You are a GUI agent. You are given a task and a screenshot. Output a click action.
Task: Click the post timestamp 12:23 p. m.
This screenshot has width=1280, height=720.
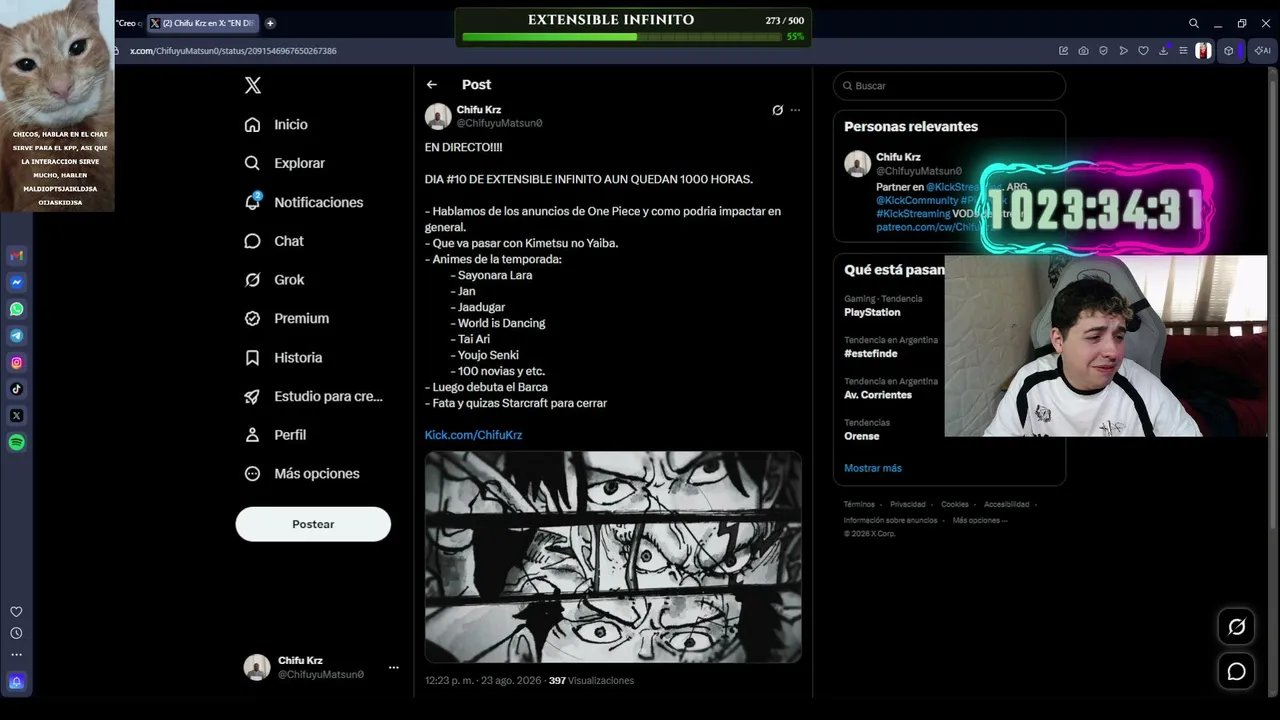tap(483, 681)
